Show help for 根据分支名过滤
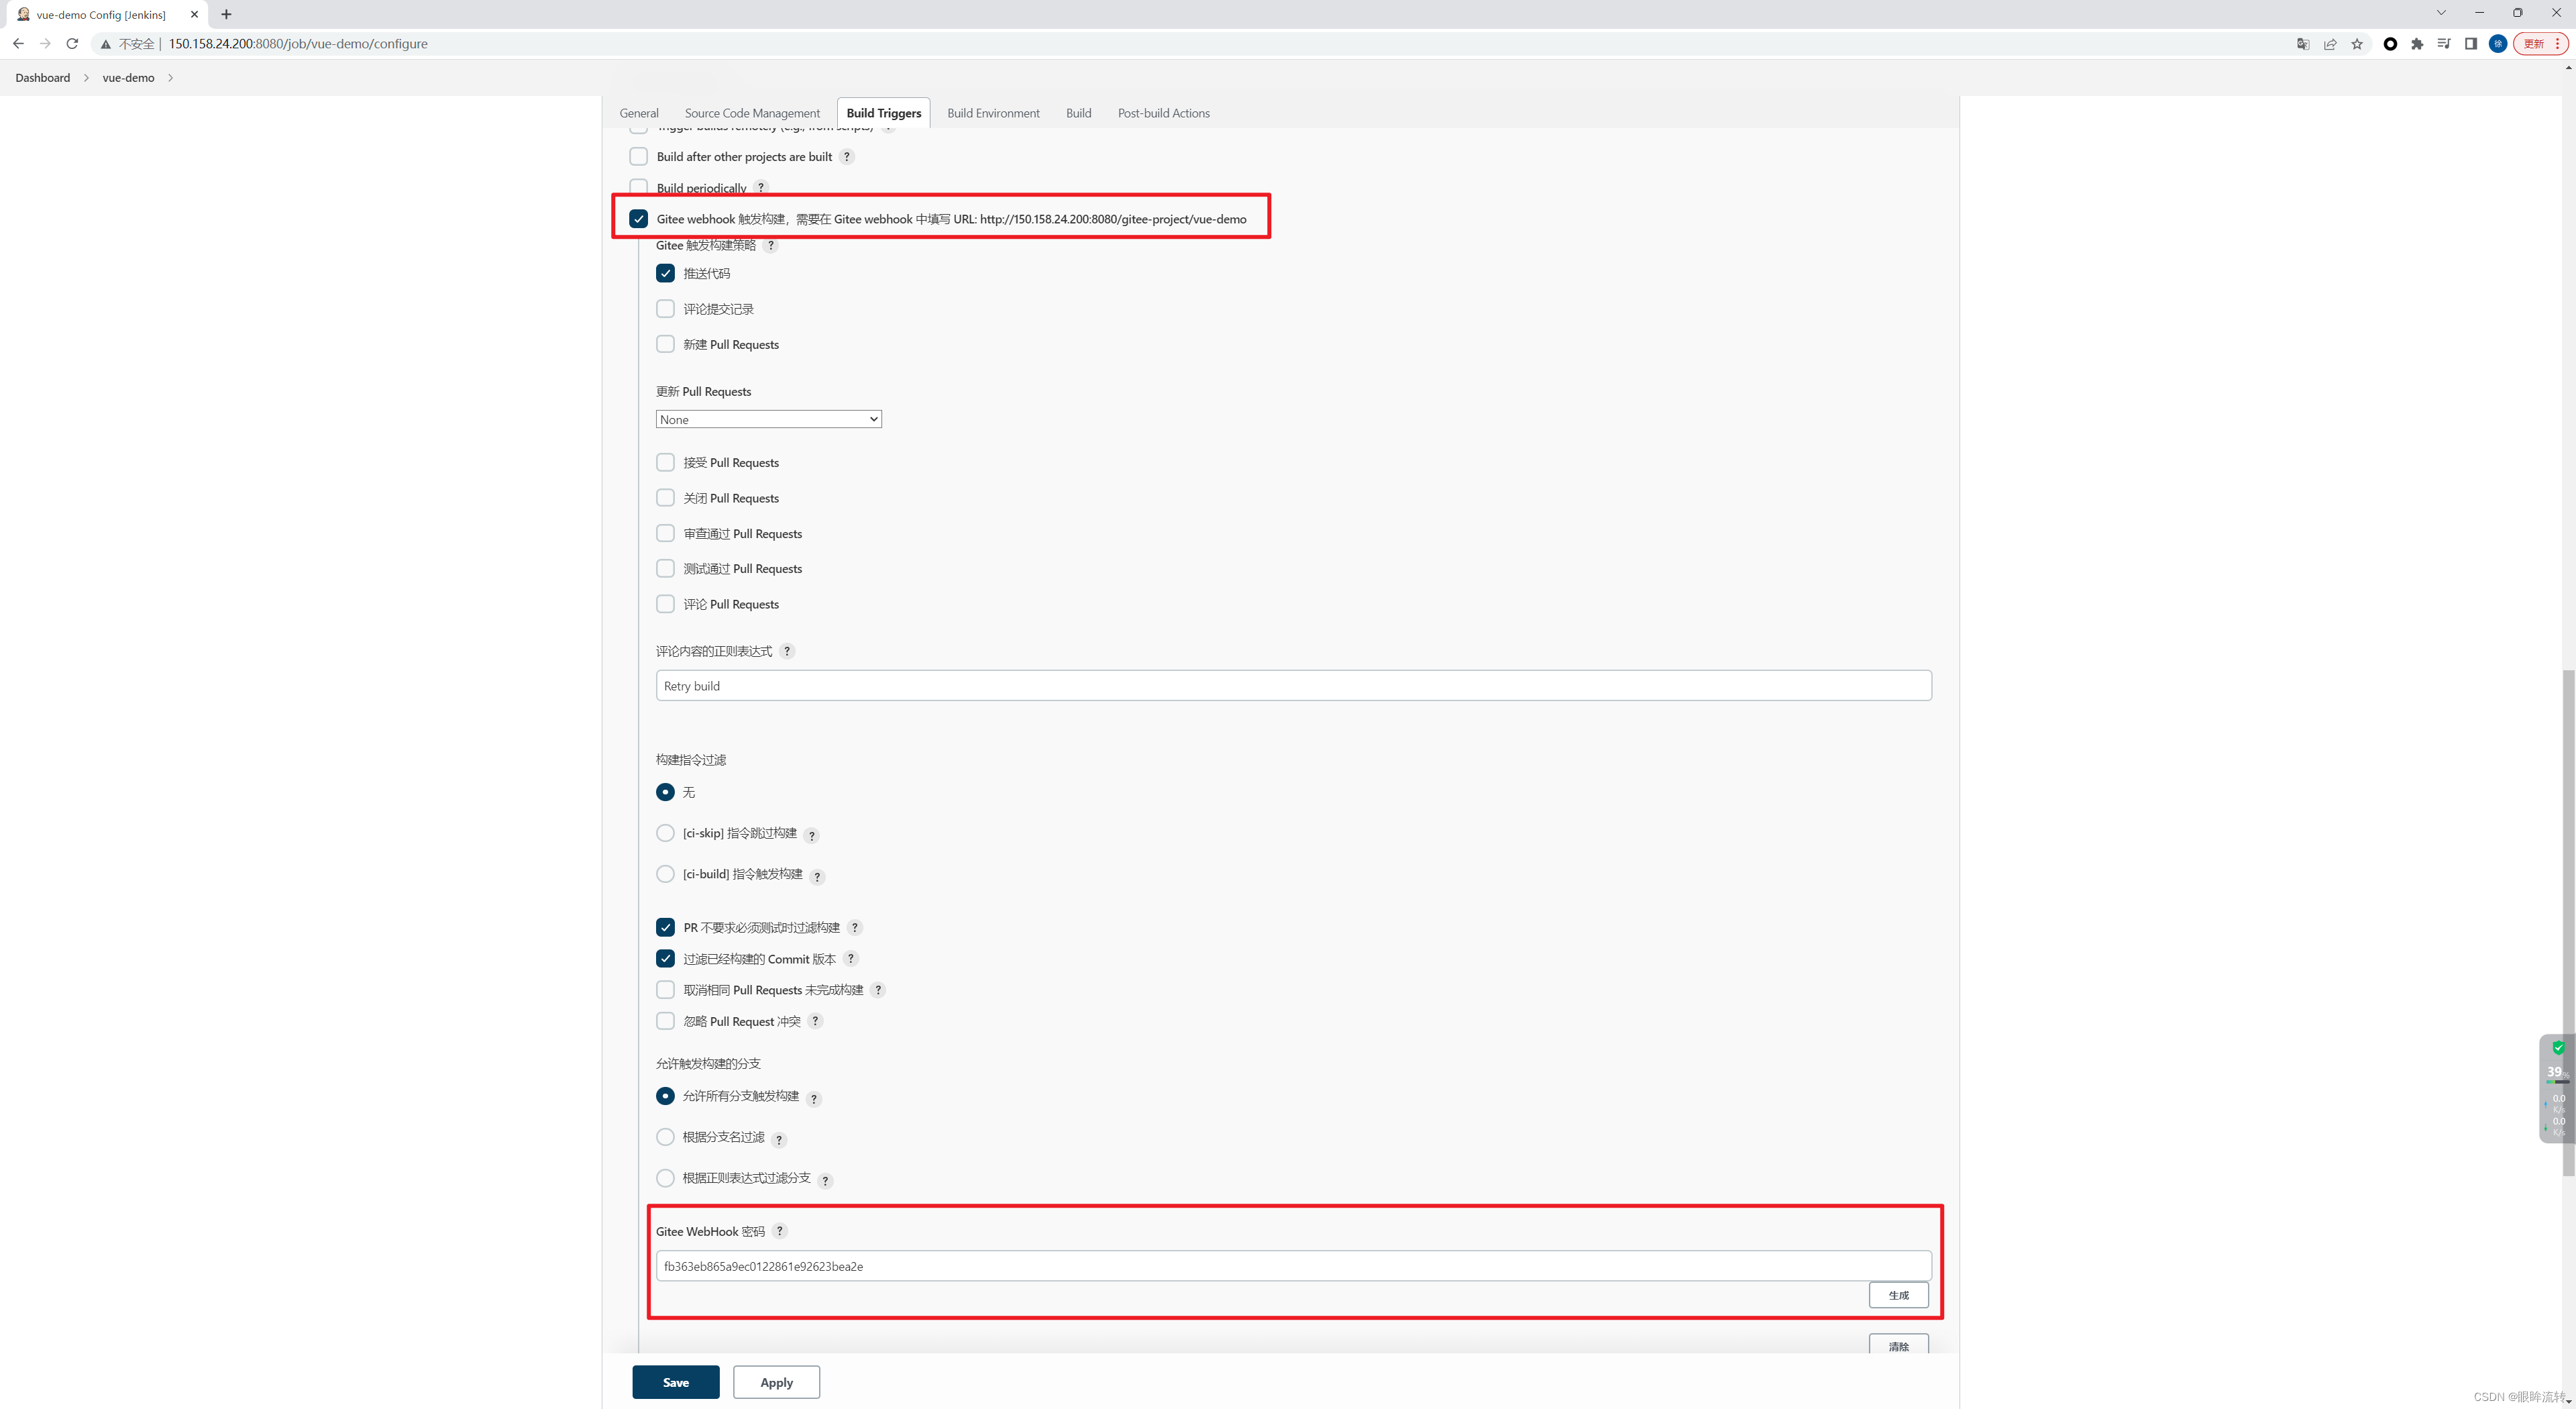Screen dimensions: 2576x1409 [779, 1140]
